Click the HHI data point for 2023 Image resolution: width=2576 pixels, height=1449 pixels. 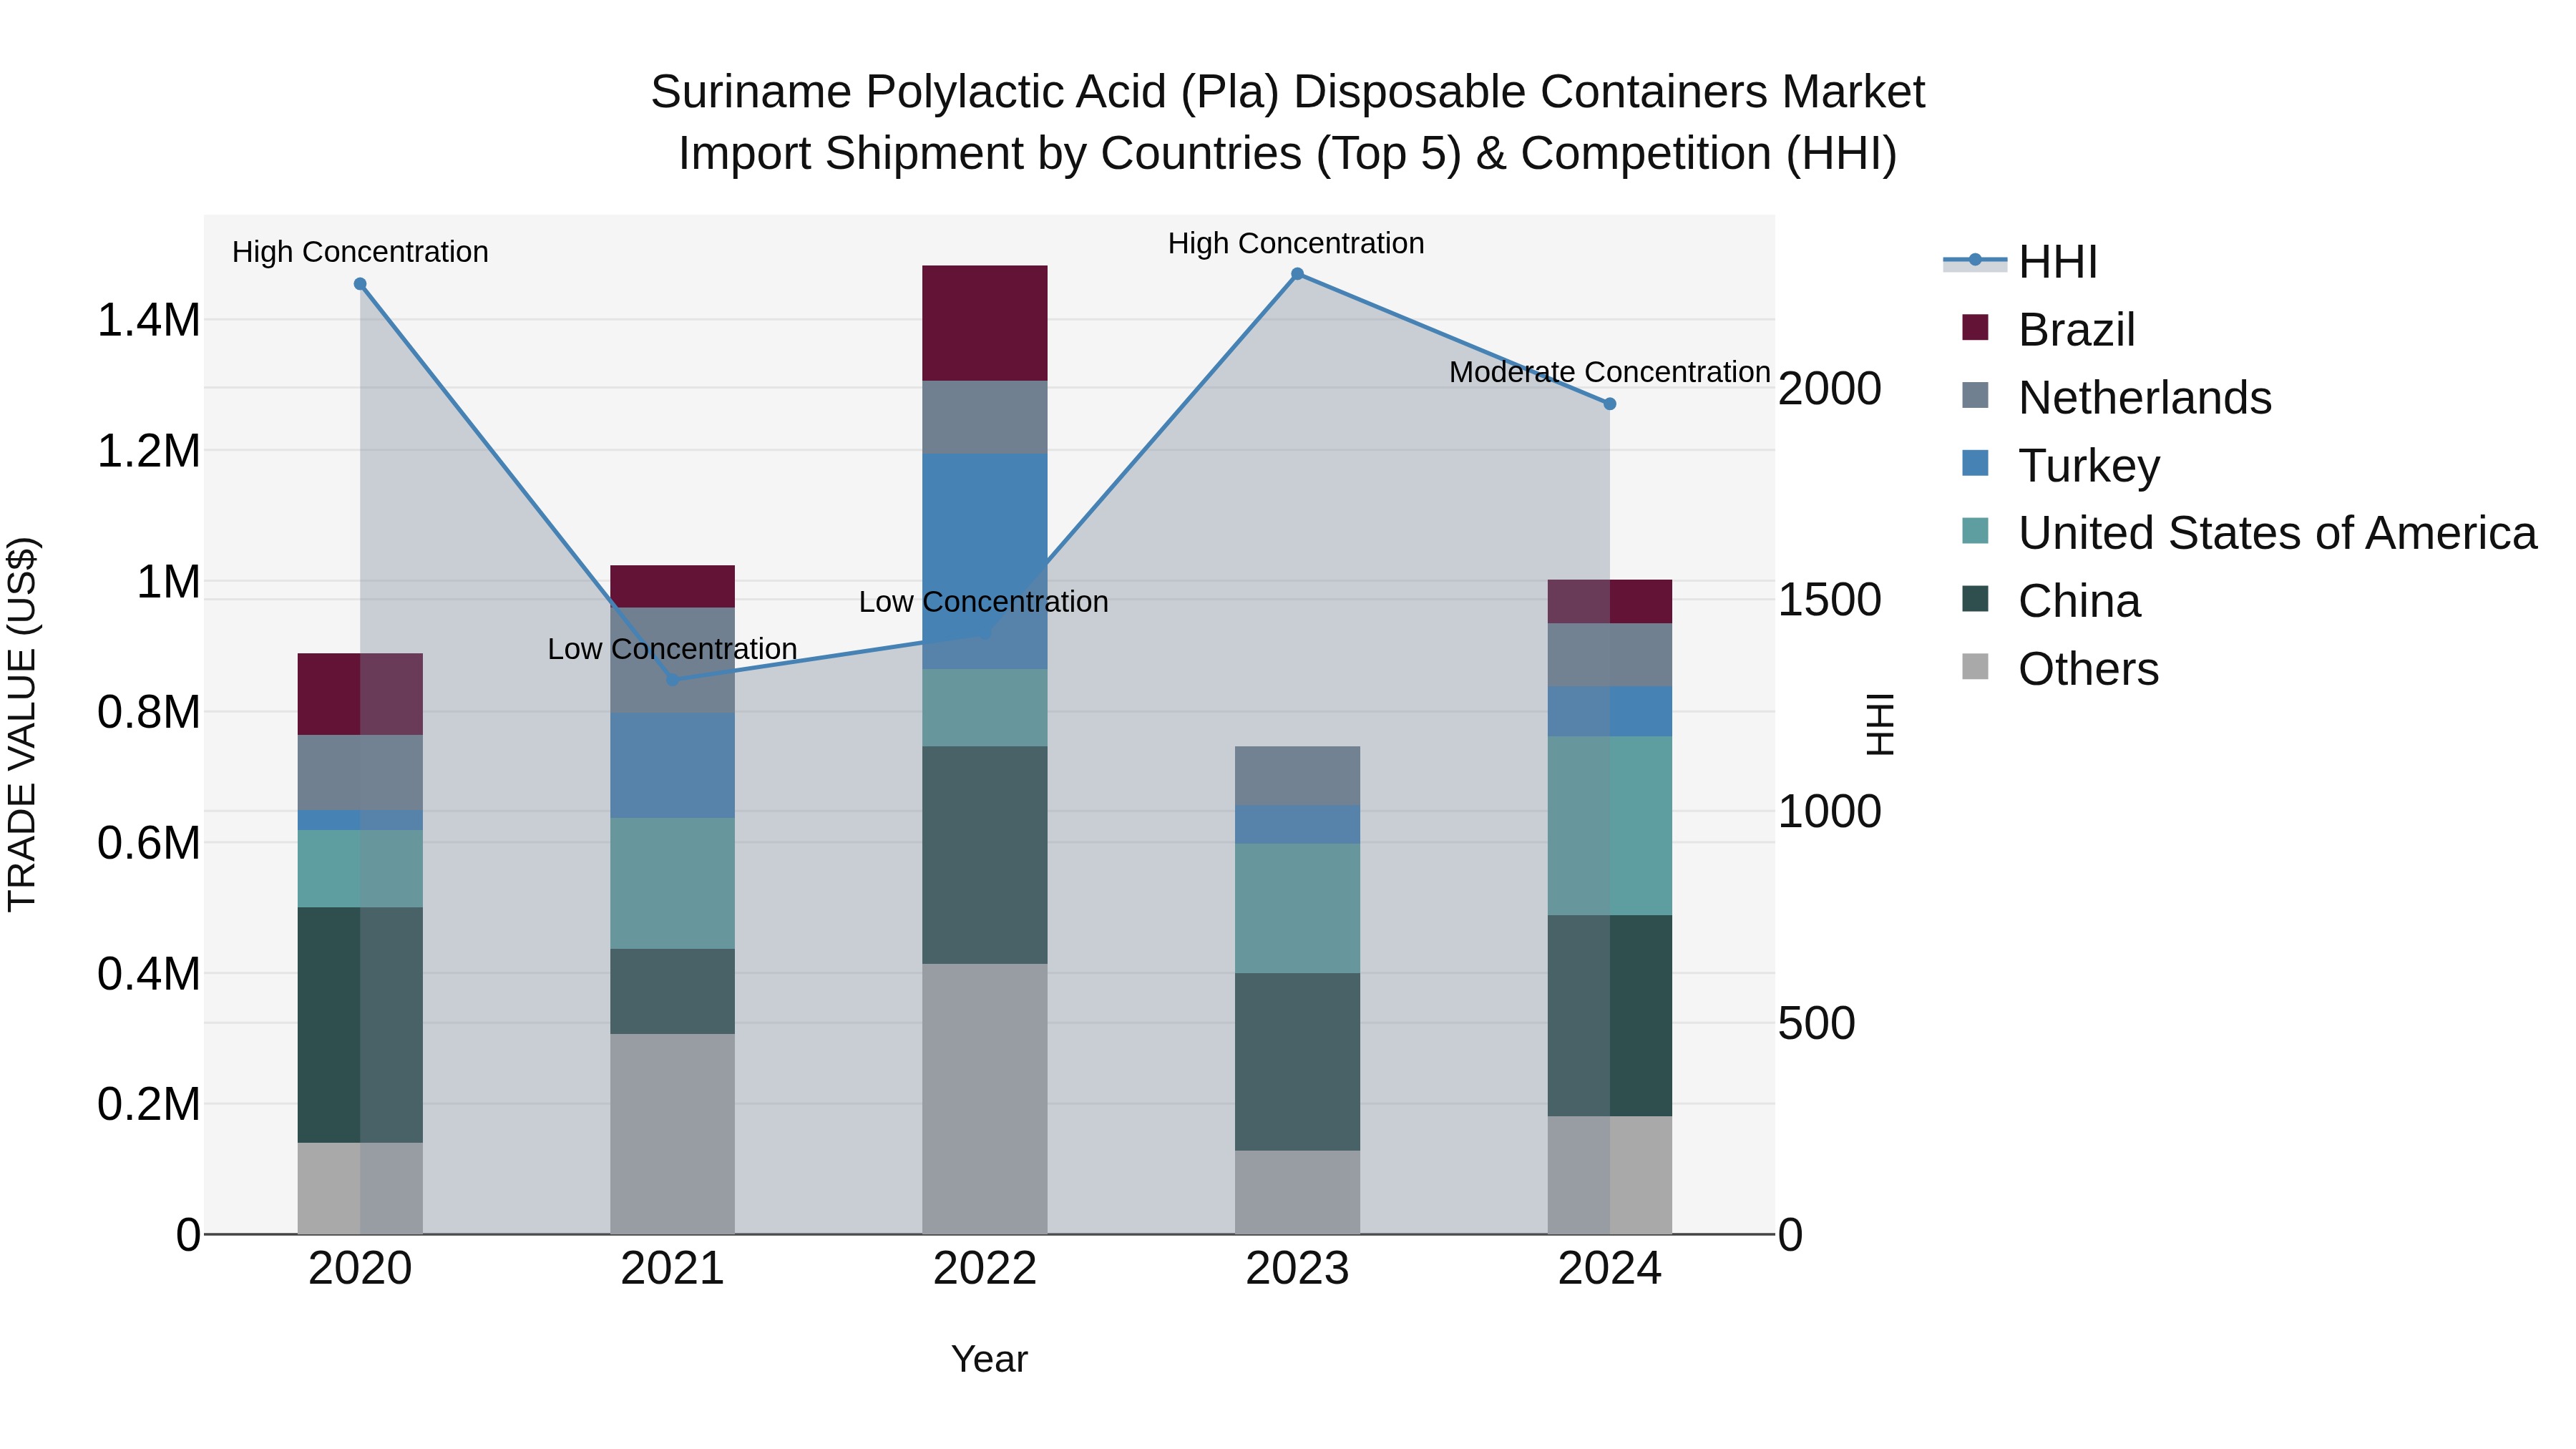click(1297, 274)
